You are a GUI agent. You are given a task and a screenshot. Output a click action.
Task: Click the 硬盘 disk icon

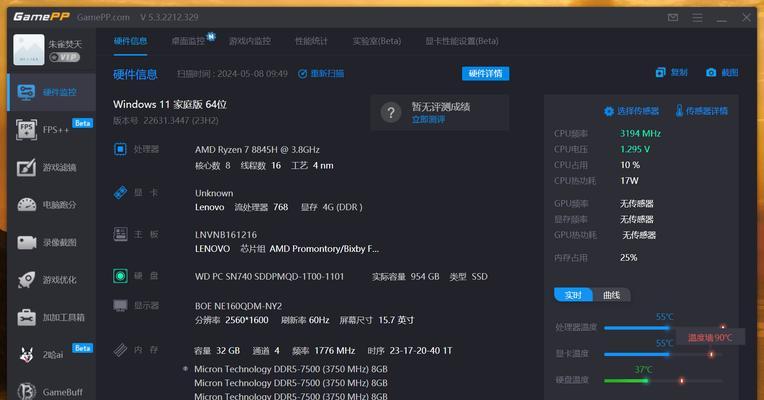(120, 276)
